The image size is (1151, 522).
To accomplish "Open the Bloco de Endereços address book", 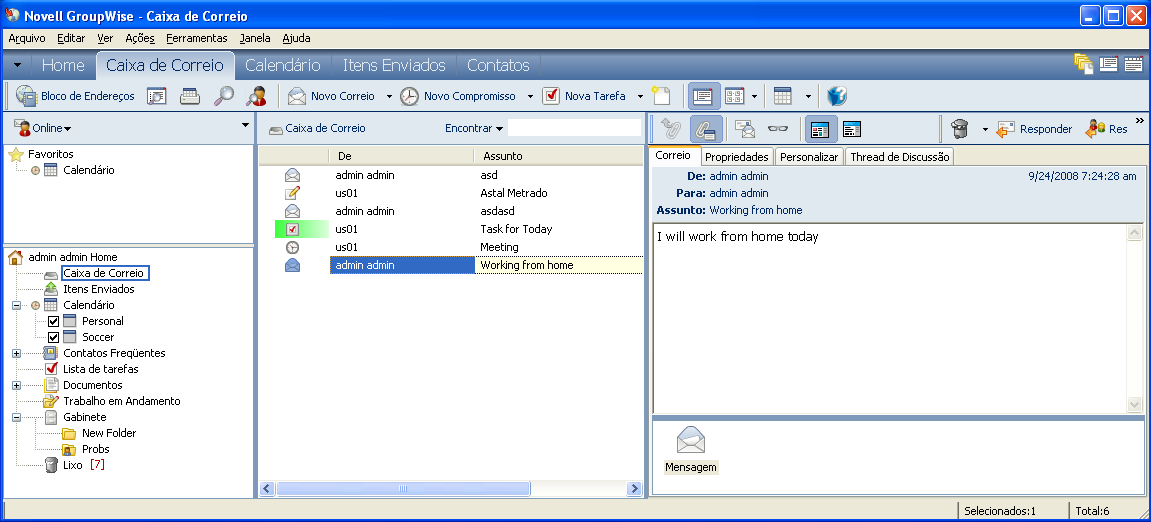I will [x=76, y=96].
